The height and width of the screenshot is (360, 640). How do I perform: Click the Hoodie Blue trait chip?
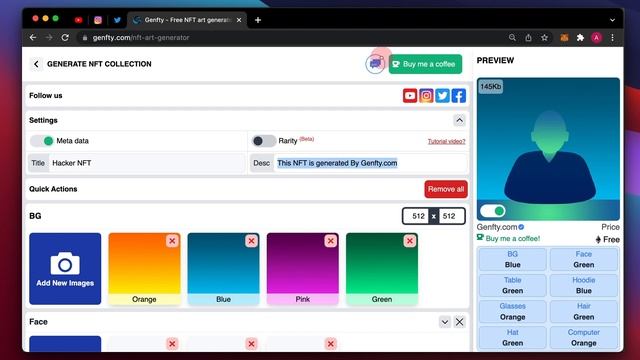click(584, 285)
